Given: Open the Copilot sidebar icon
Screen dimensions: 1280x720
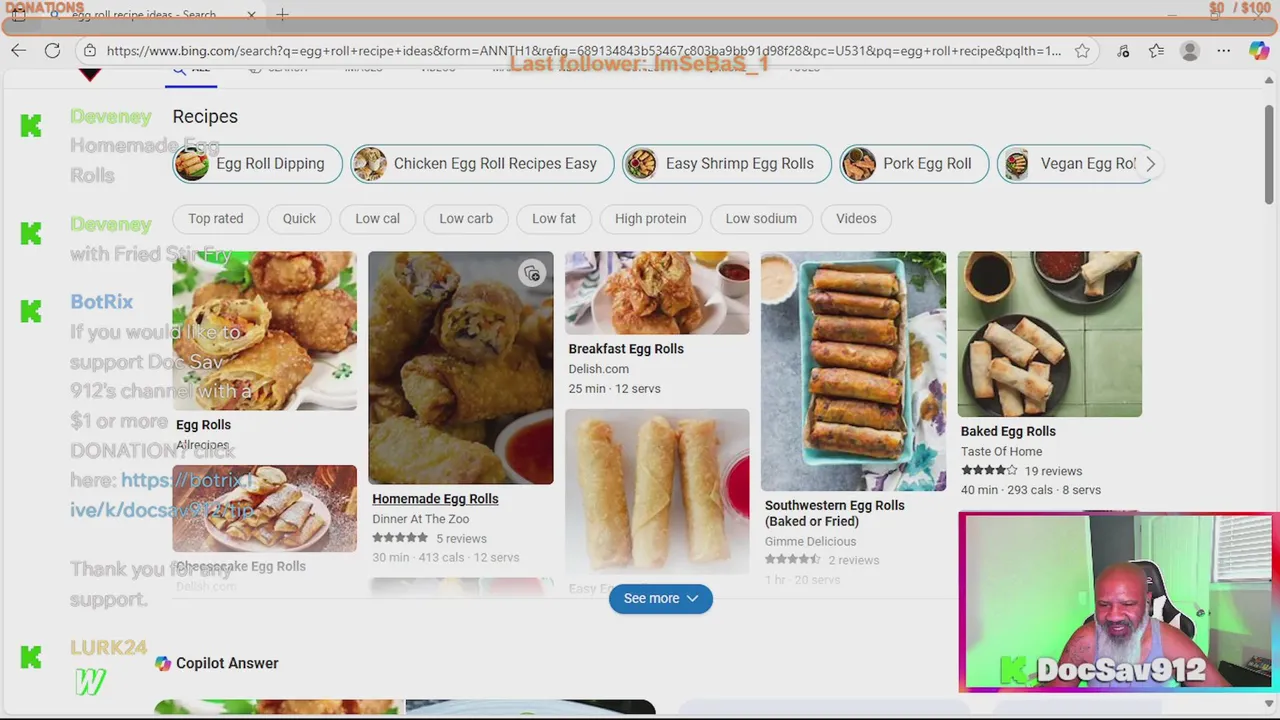Looking at the screenshot, I should point(1259,51).
